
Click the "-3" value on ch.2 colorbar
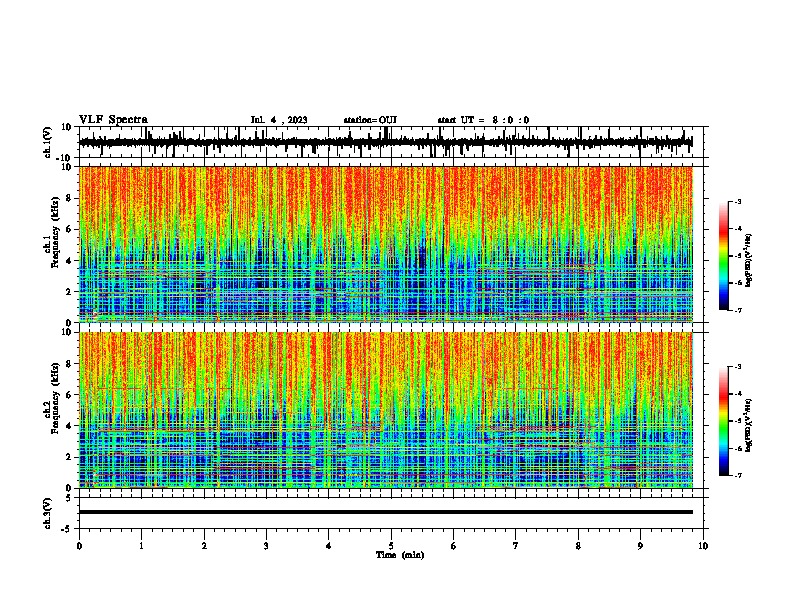738,367
